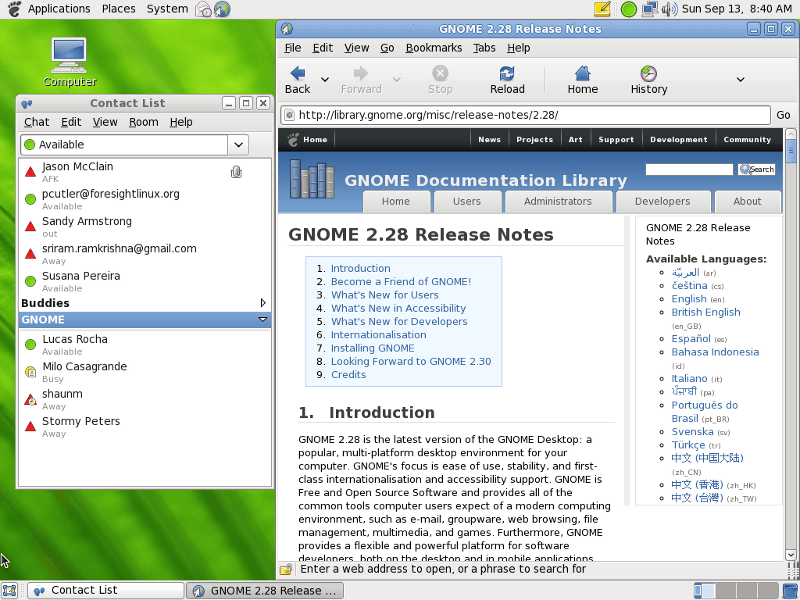Open the notes applet icon in the tray
This screenshot has width=800, height=600.
tap(600, 8)
